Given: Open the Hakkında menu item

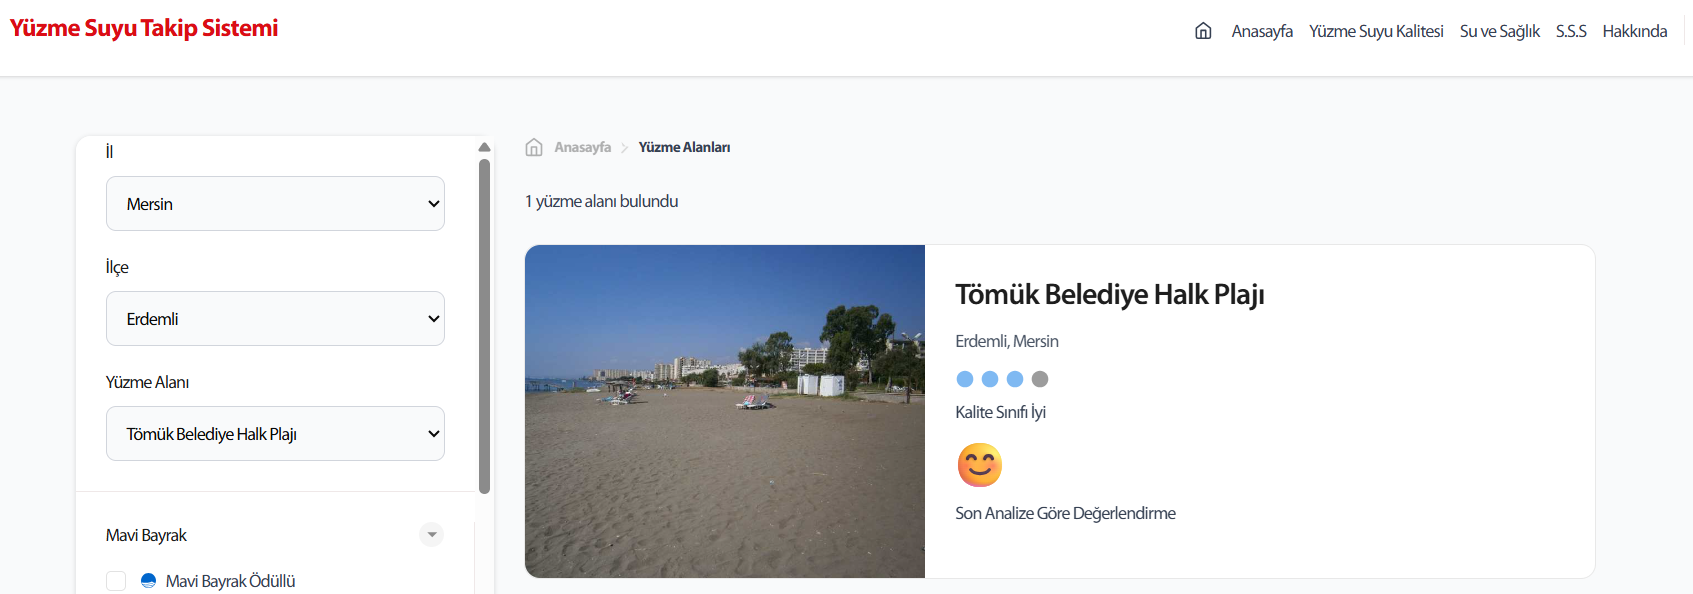Looking at the screenshot, I should (1634, 31).
